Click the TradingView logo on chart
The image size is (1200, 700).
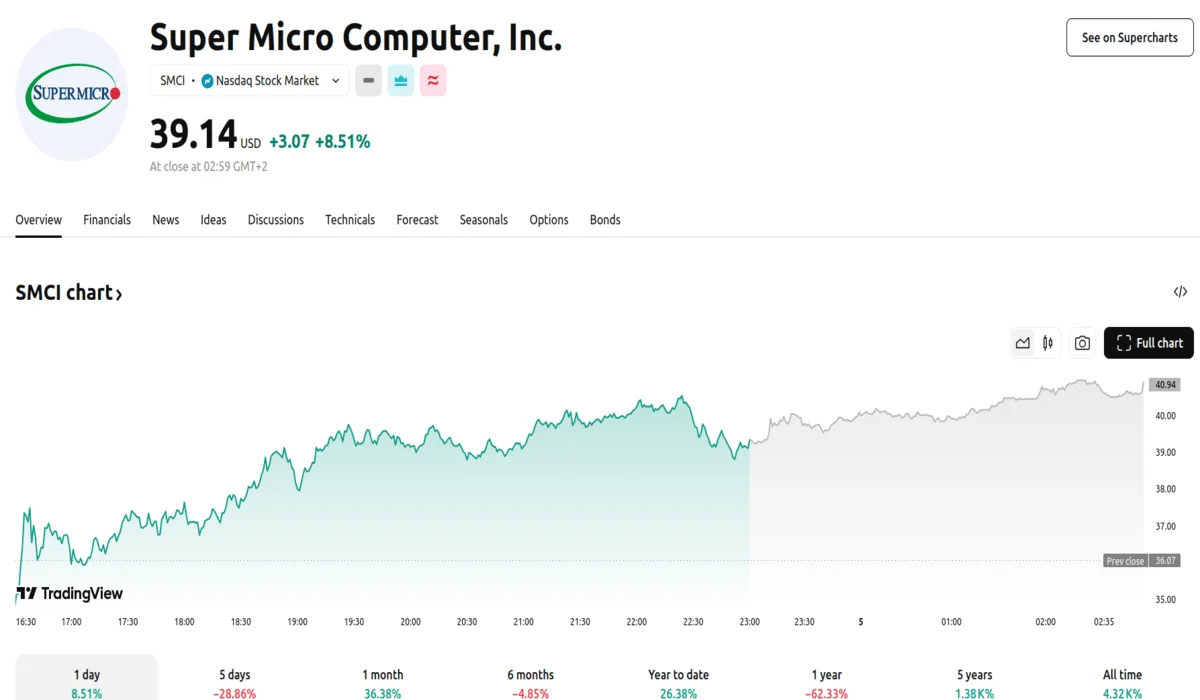[70, 594]
